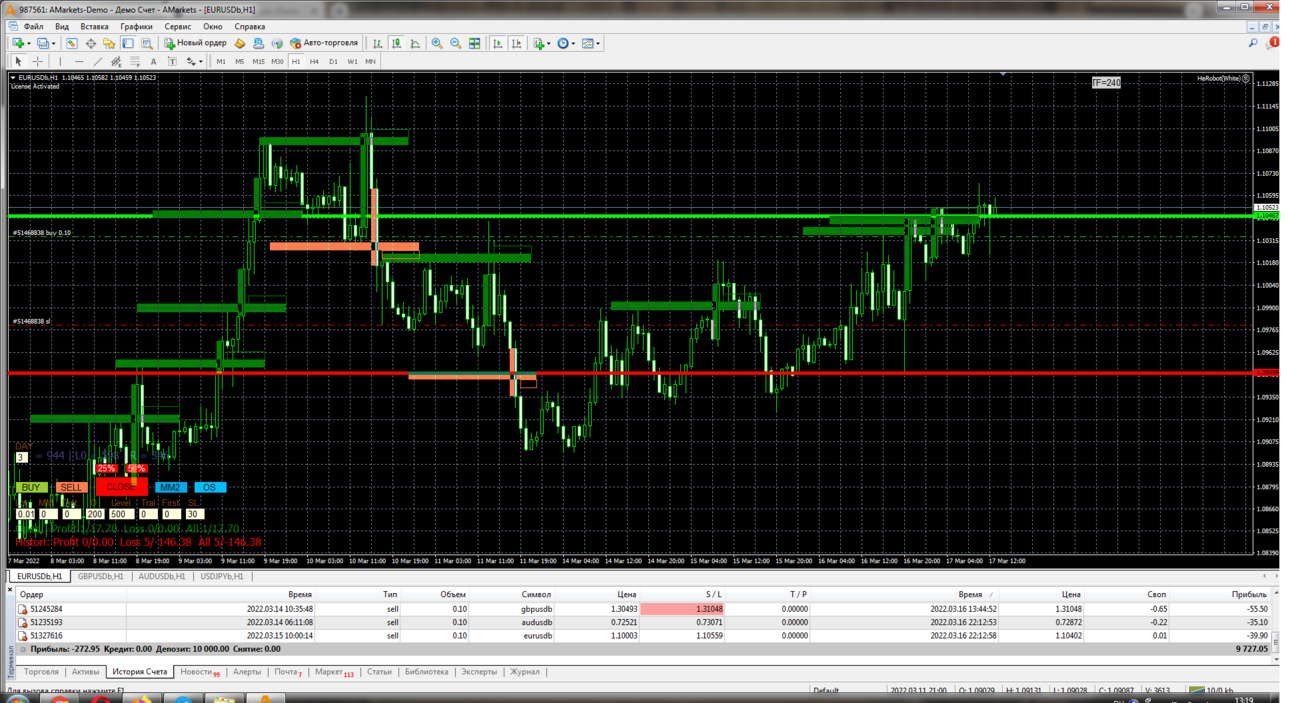This screenshot has width=1290, height=703.
Task: Switch to MN timeframe
Action: point(370,62)
